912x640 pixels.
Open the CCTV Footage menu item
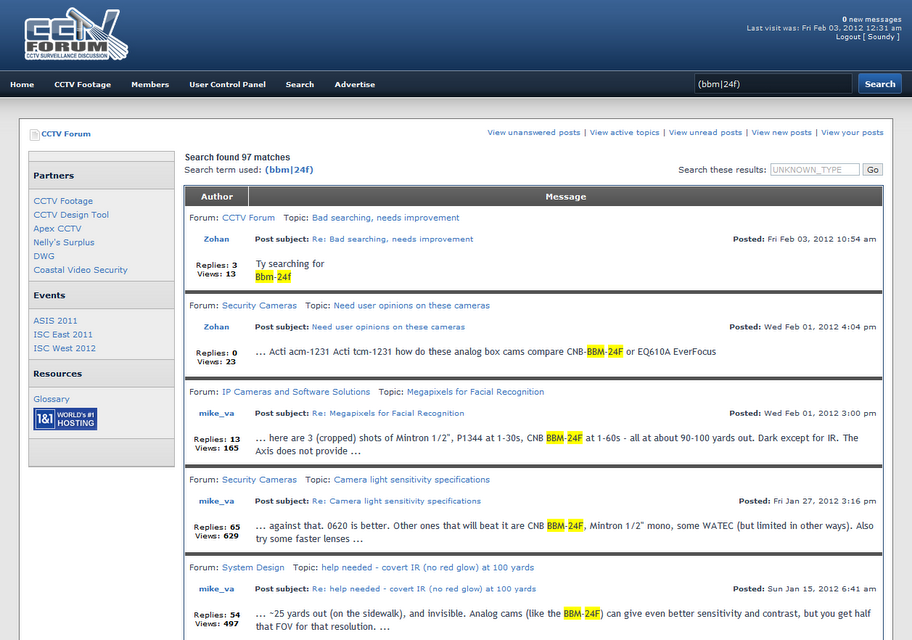[x=82, y=85]
